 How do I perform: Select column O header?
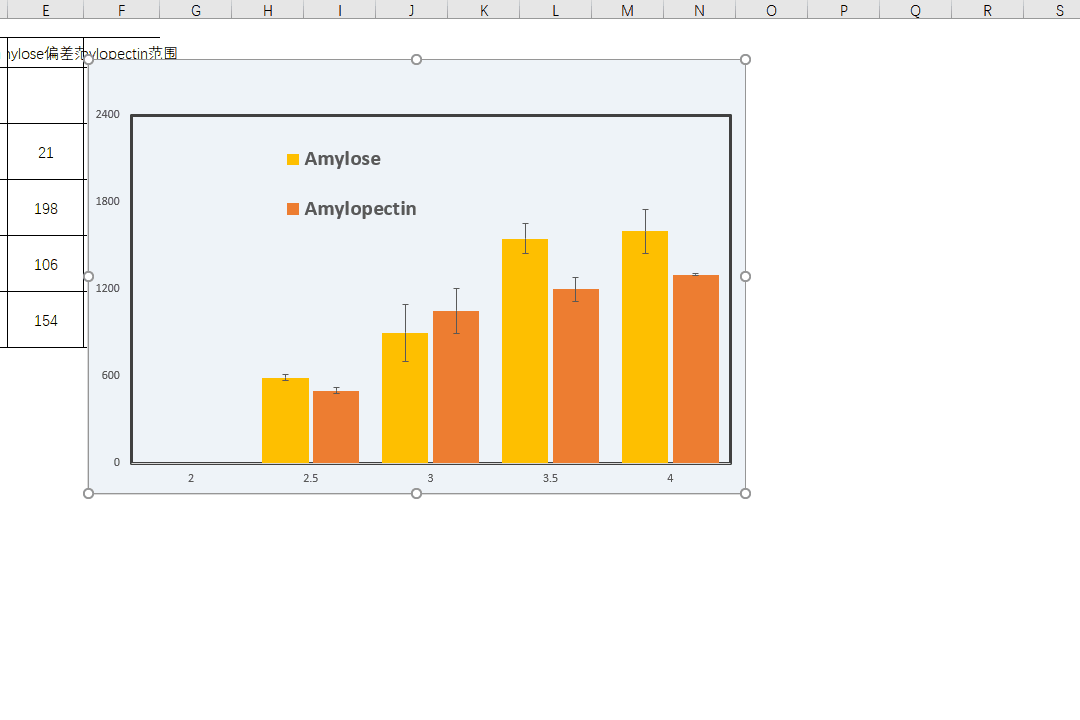pos(771,10)
